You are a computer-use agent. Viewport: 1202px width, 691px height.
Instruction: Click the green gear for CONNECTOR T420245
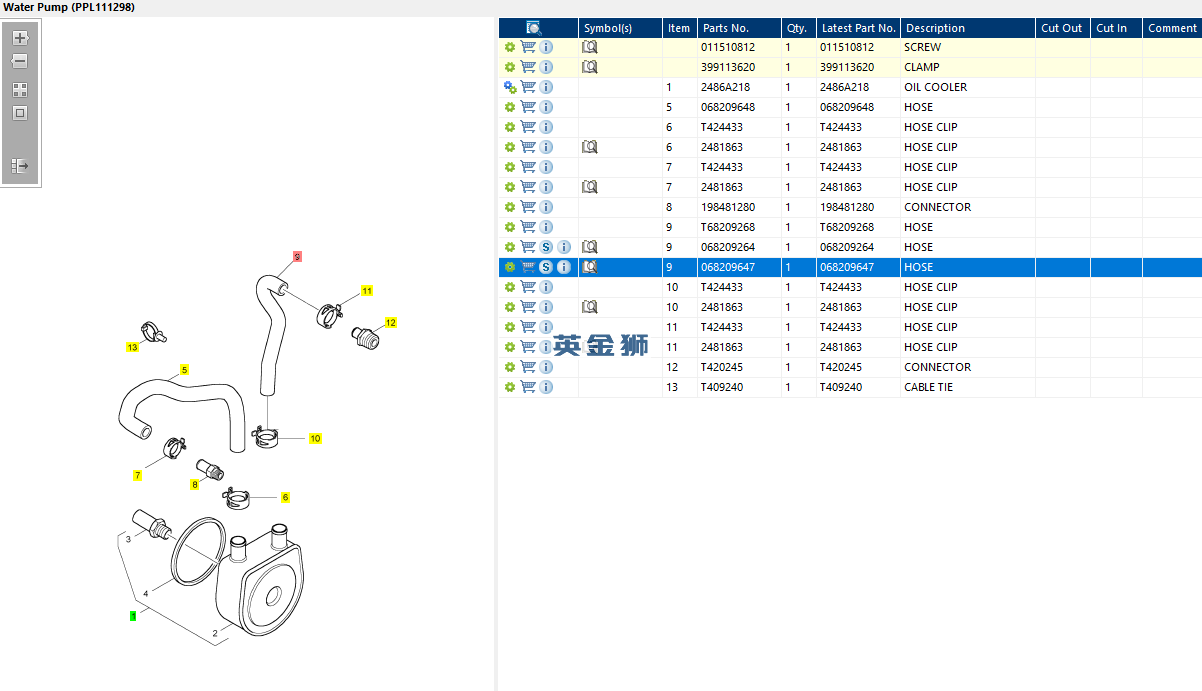point(510,367)
